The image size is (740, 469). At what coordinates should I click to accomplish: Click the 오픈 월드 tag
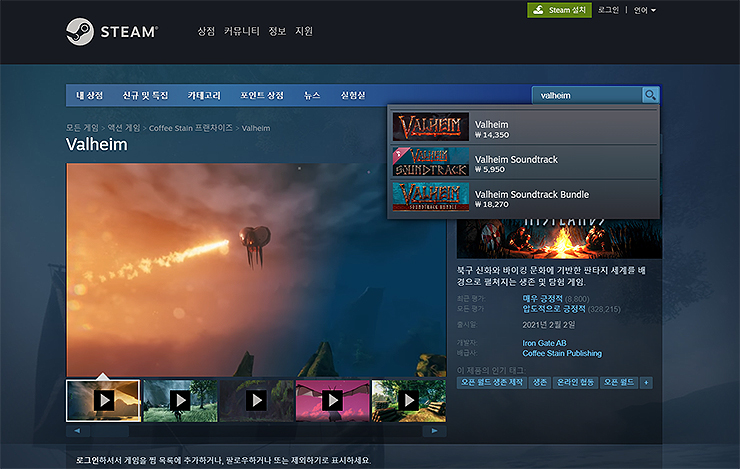(619, 383)
